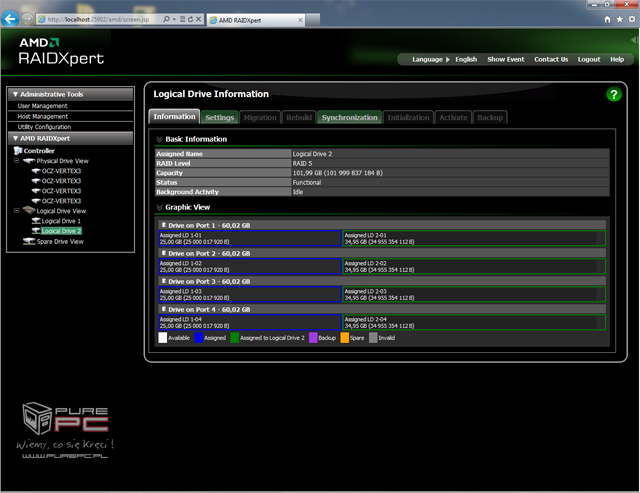This screenshot has width=640, height=493.
Task: Click the gray Invalid legend swatch
Action: 373,338
